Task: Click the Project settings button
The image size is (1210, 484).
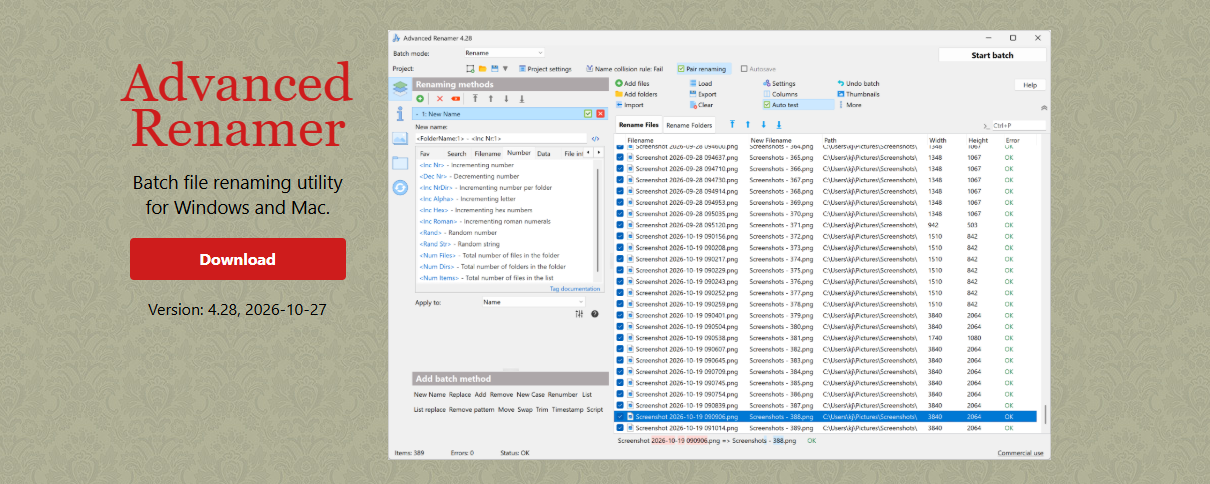Action: point(545,69)
